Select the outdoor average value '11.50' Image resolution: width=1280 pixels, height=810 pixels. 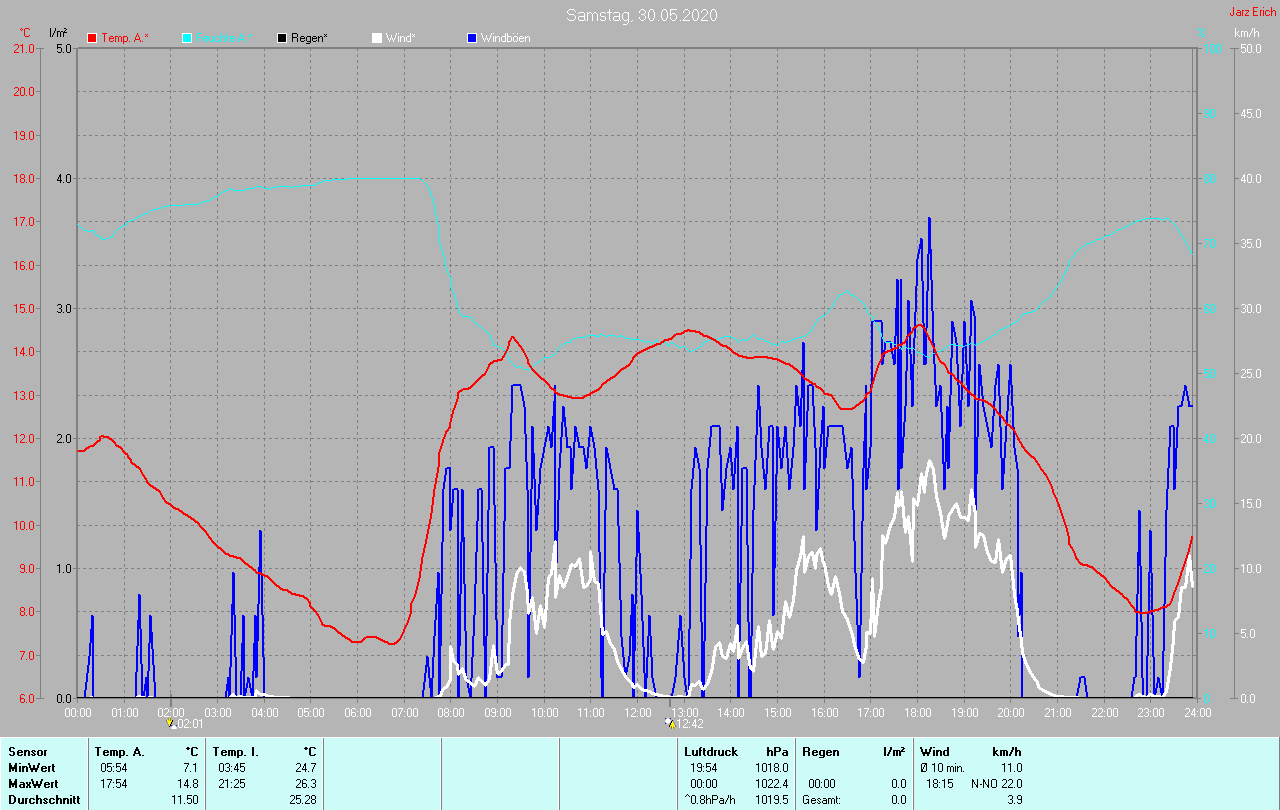click(185, 800)
